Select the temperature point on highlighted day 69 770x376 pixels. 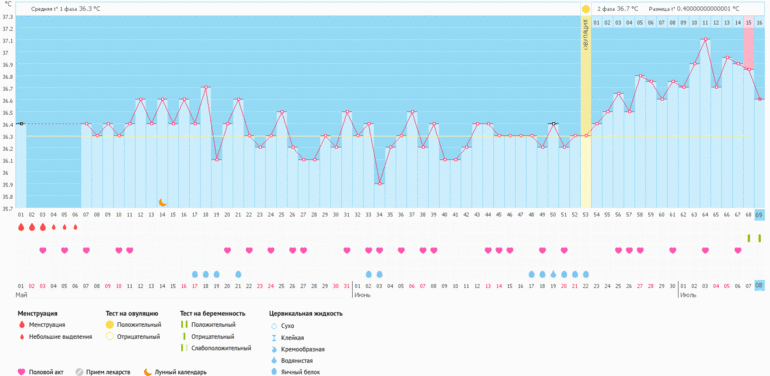point(759,99)
